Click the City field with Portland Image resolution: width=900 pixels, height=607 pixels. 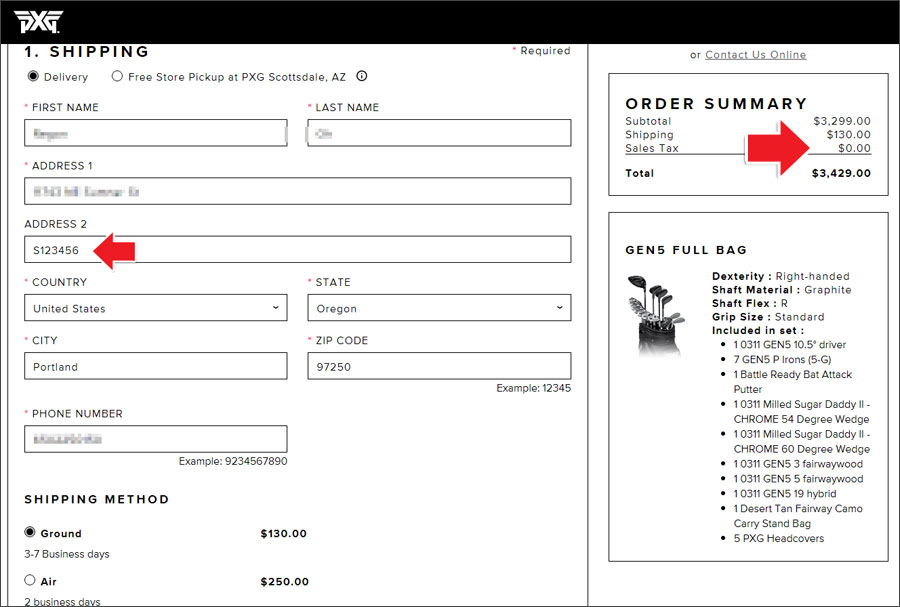pos(156,366)
